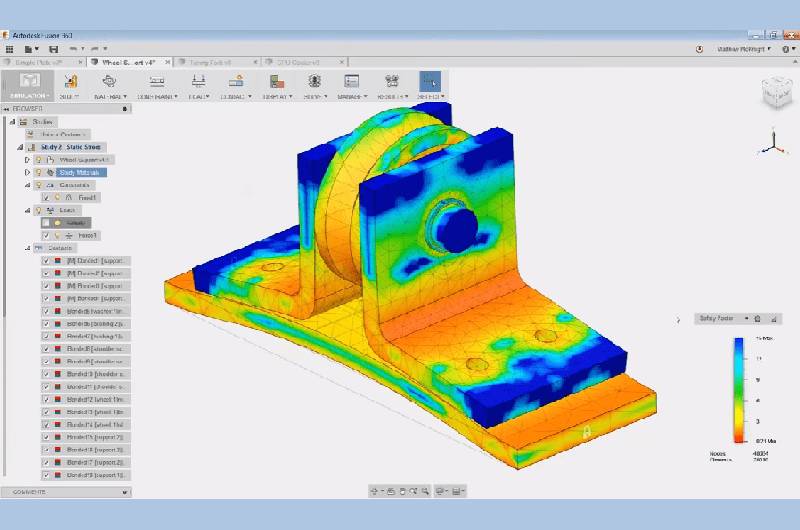Collapse the Study 2 Static Stress node
This screenshot has width=800, height=530.
20,147
